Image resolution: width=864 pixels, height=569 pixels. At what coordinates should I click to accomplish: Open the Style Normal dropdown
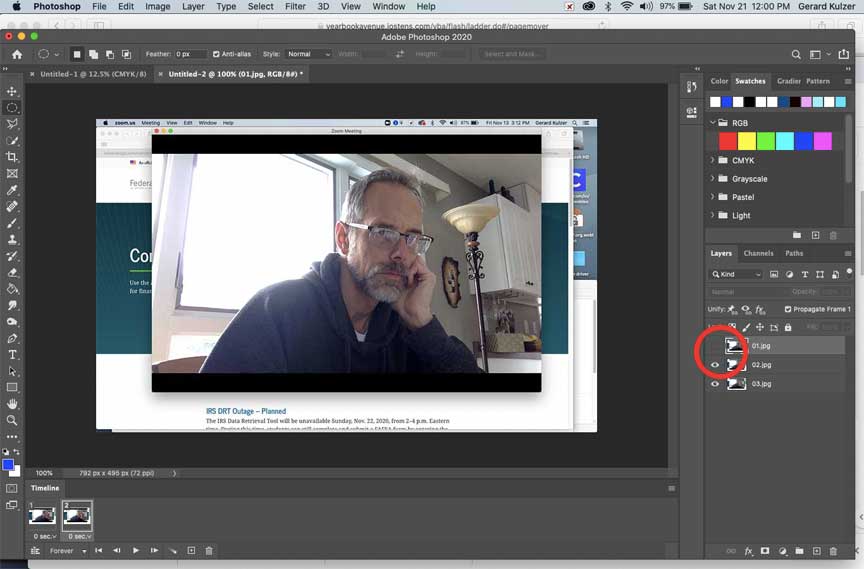coord(309,54)
